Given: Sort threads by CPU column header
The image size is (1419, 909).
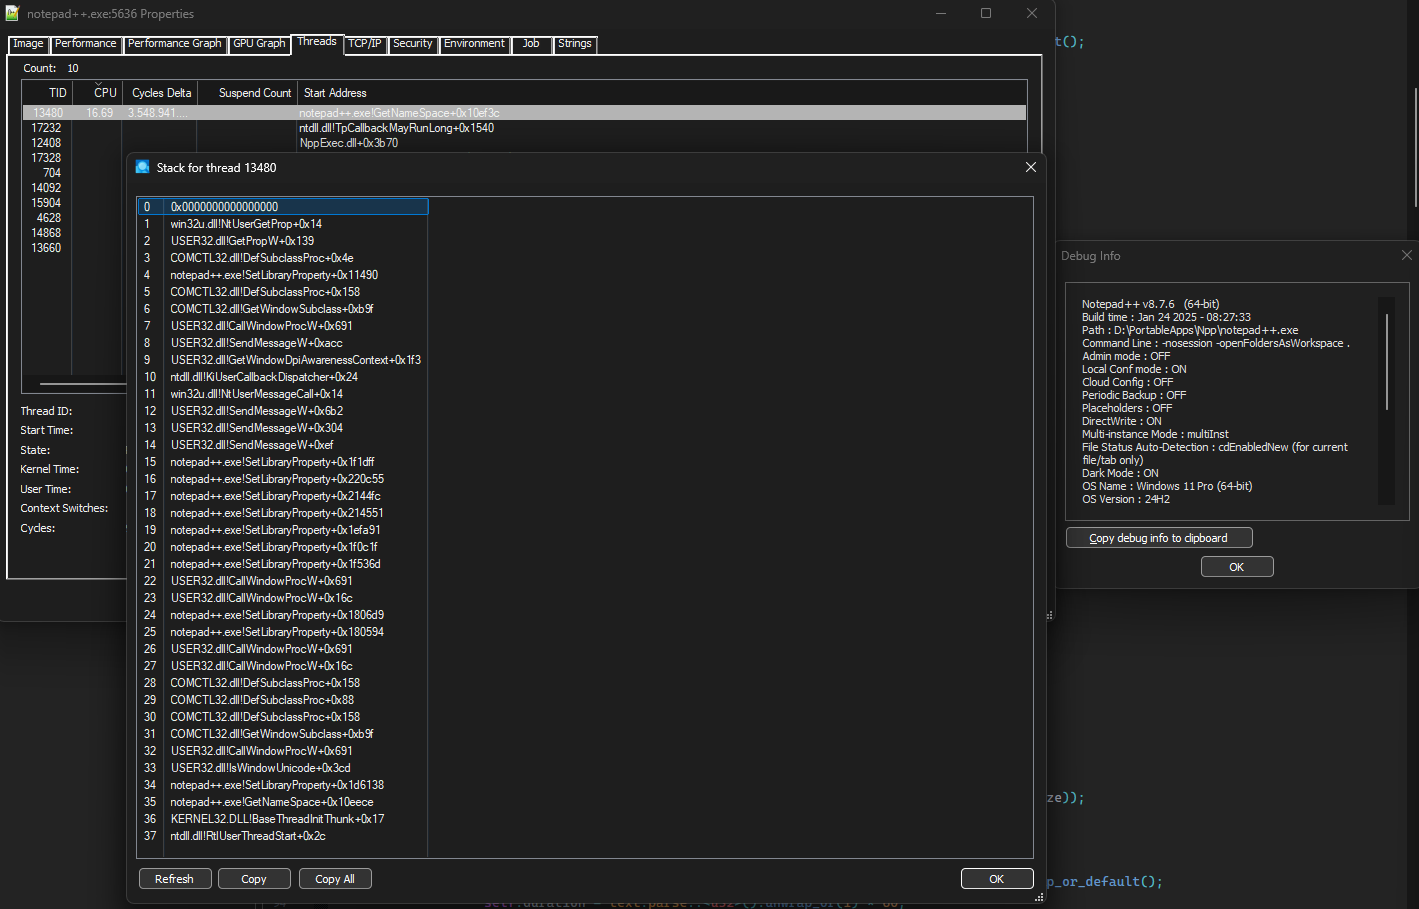Looking at the screenshot, I should click(x=98, y=93).
